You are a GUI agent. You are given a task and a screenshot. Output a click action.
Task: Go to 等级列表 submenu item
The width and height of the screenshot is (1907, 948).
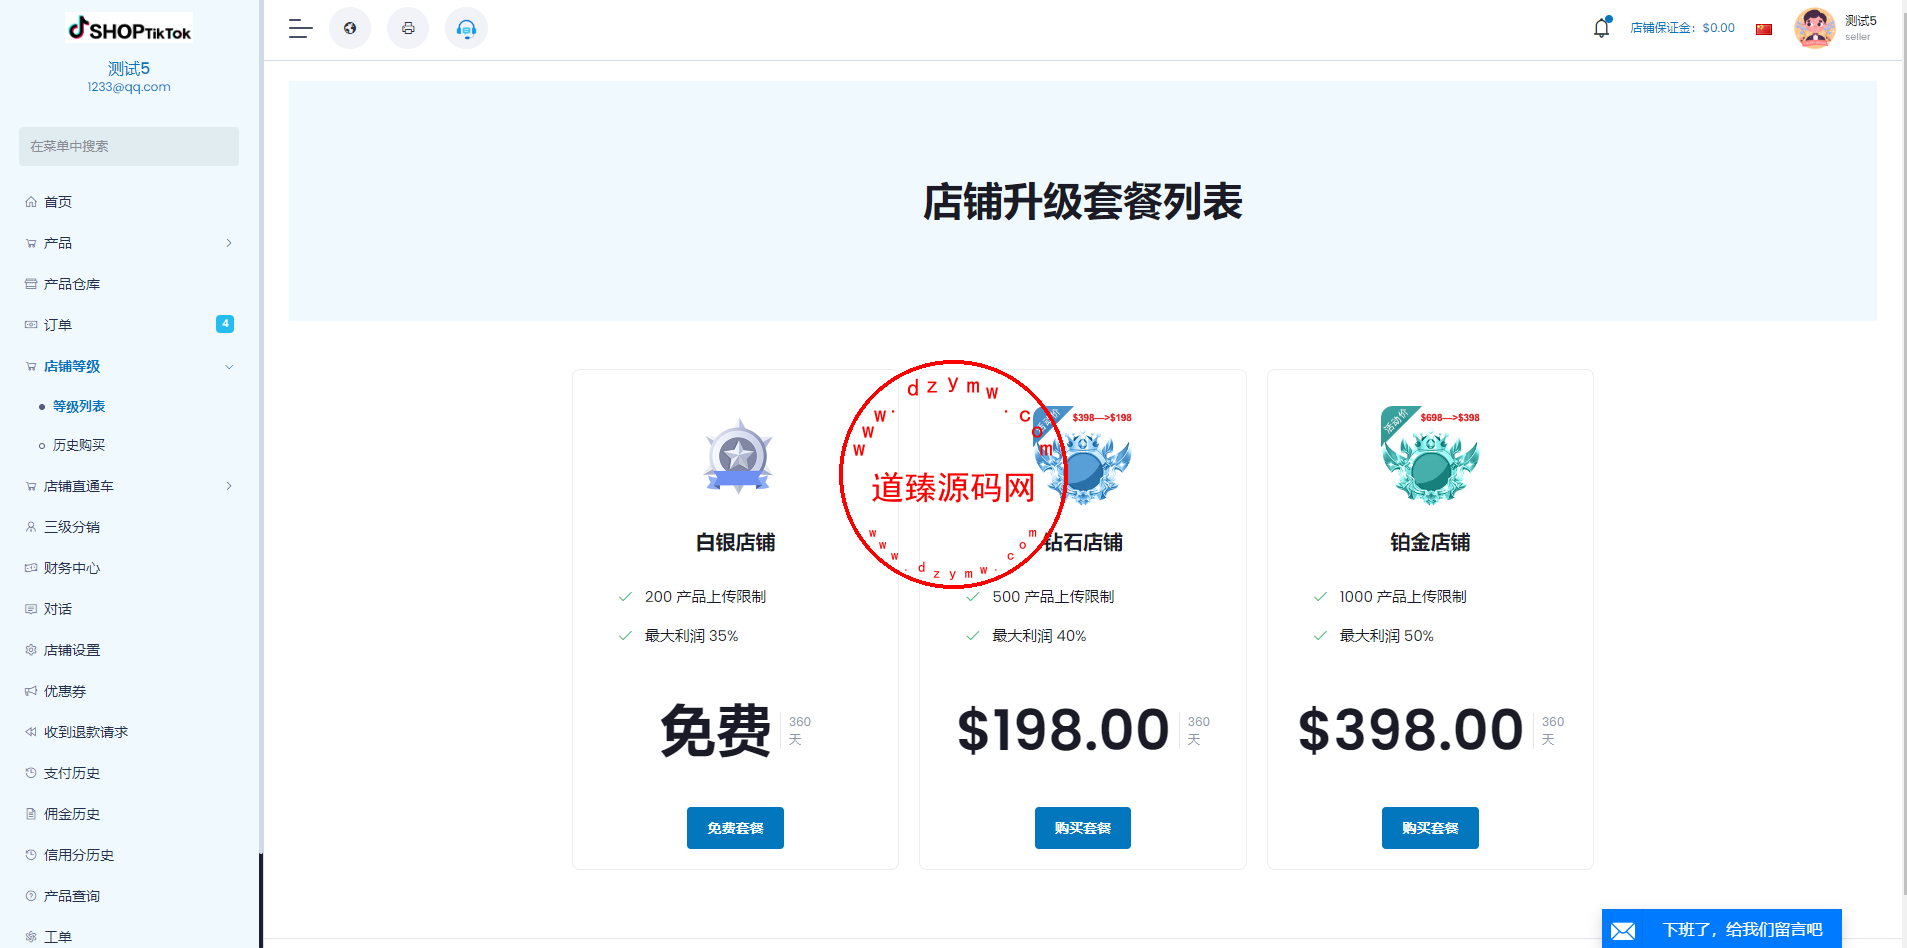coord(79,406)
